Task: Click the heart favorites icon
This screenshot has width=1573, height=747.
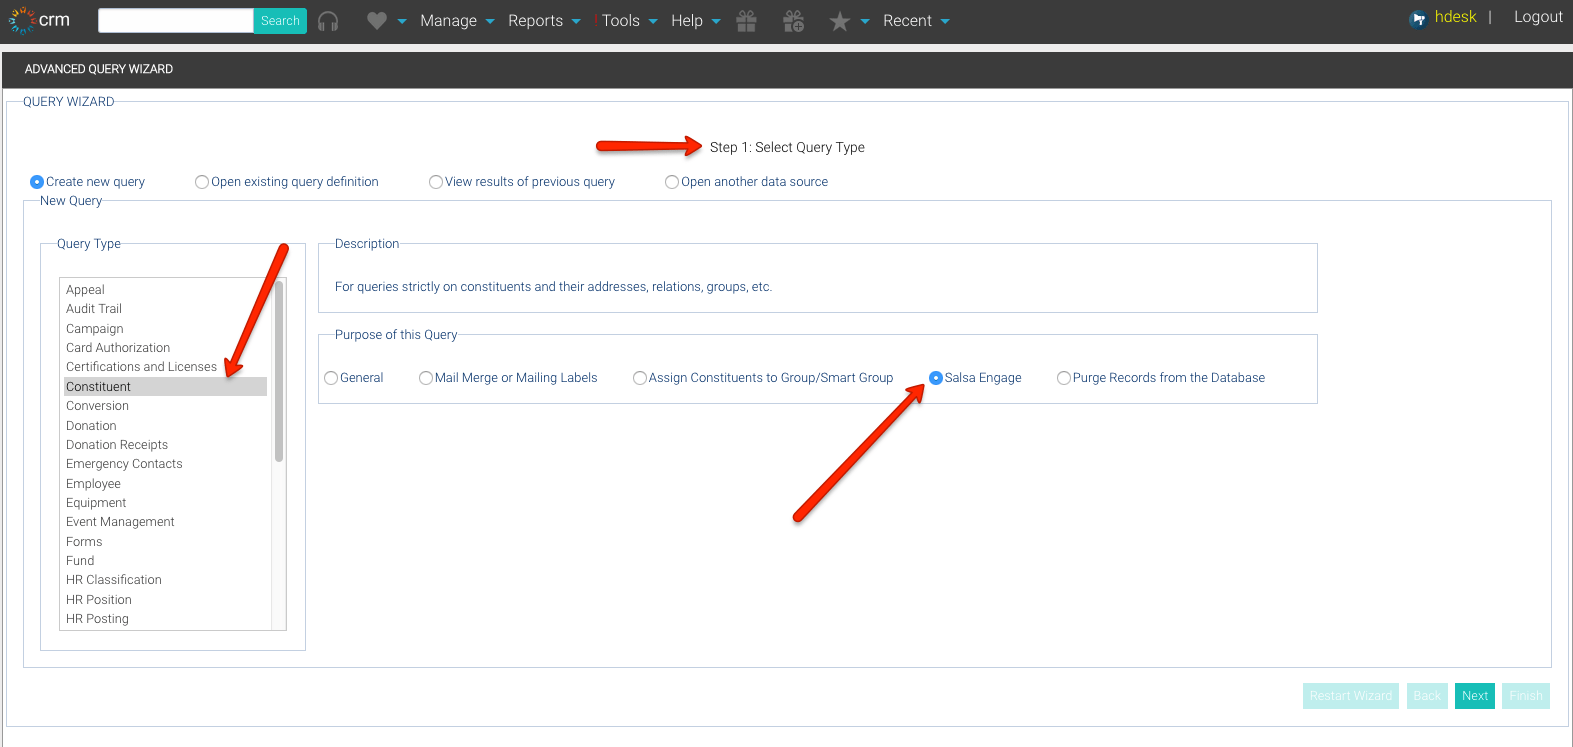Action: (x=377, y=21)
